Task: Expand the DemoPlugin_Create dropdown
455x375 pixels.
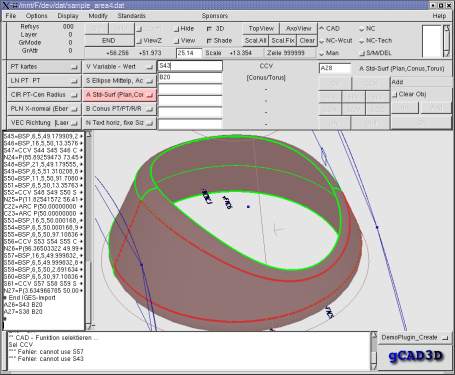Action: click(445, 338)
